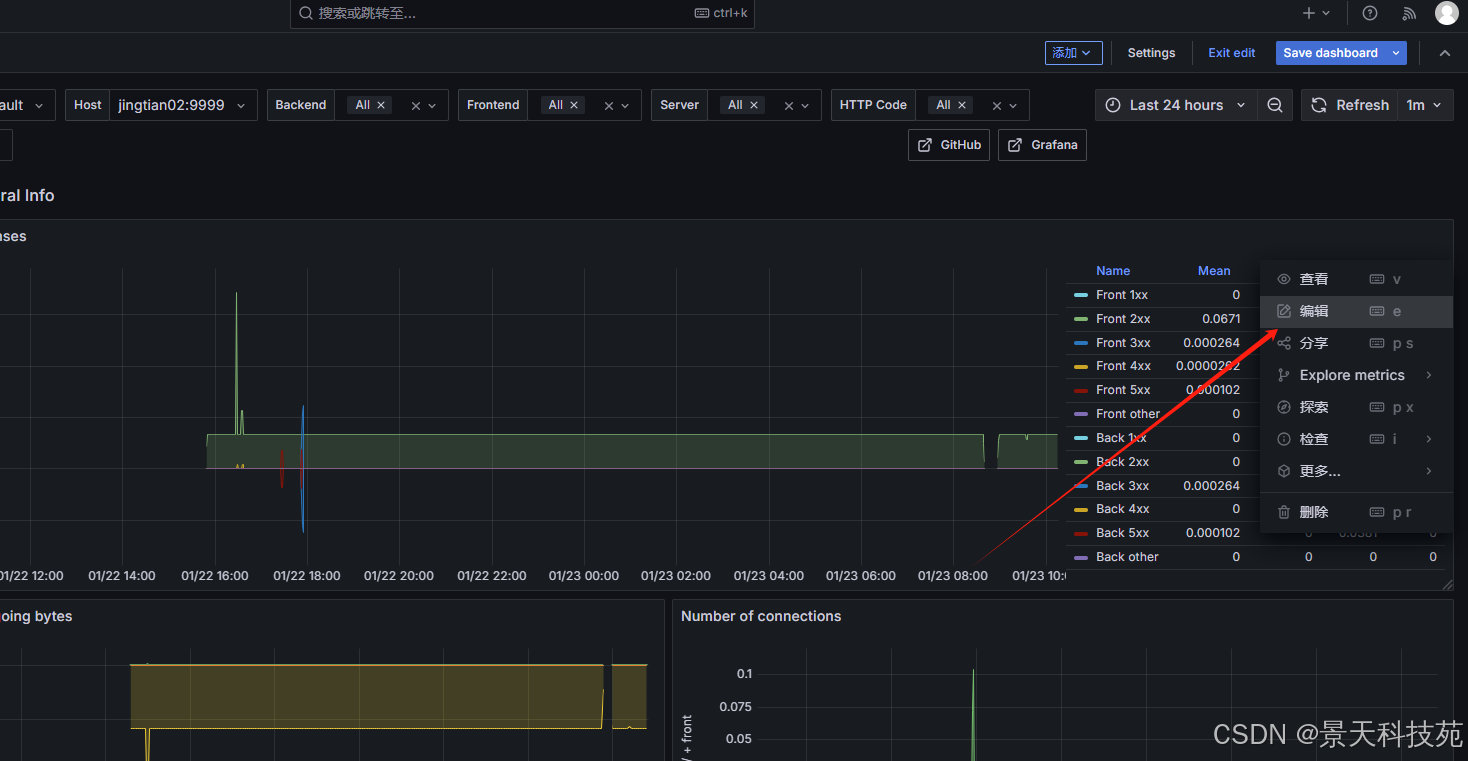
Task: Expand the HTTP Code dropdown arrow
Action: point(1013,105)
